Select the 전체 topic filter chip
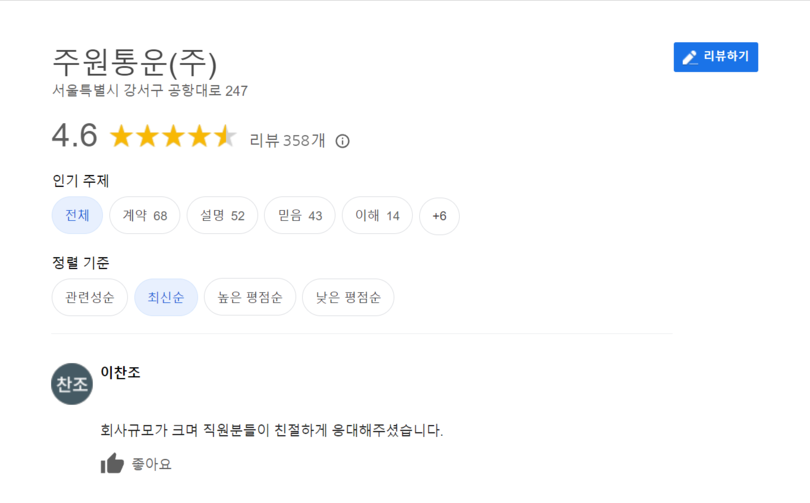This screenshot has width=810, height=503. (x=77, y=215)
